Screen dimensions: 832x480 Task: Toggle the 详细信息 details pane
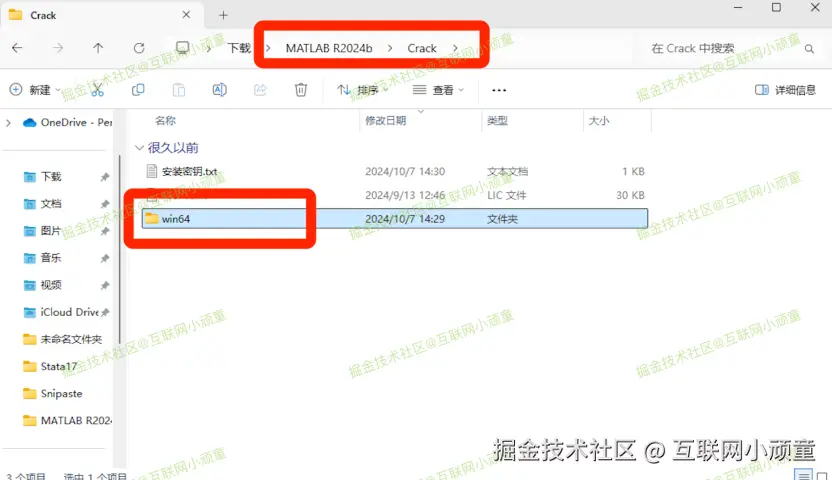[785, 90]
